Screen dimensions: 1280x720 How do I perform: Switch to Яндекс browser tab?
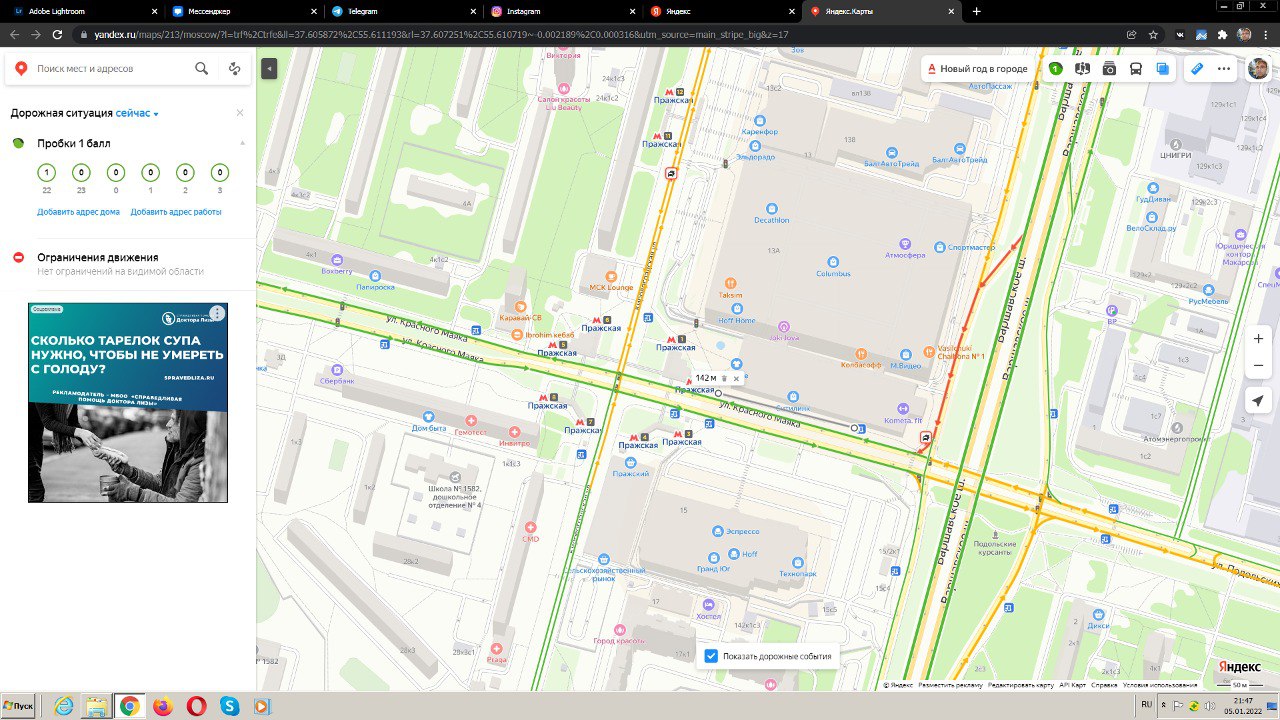click(722, 11)
